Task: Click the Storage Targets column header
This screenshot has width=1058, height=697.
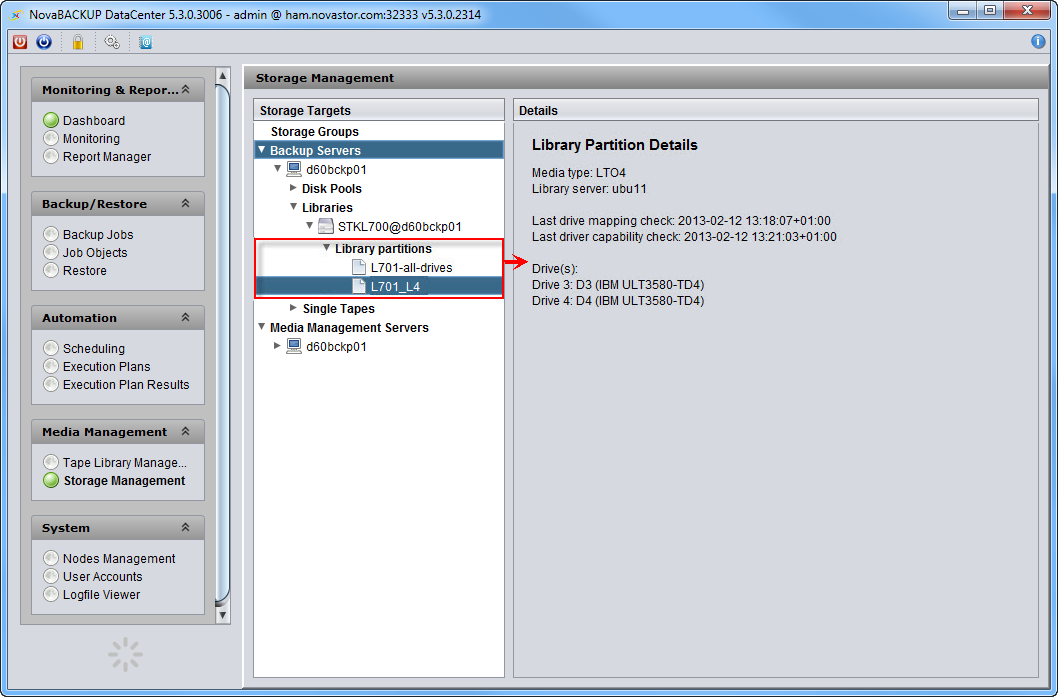Action: click(379, 110)
